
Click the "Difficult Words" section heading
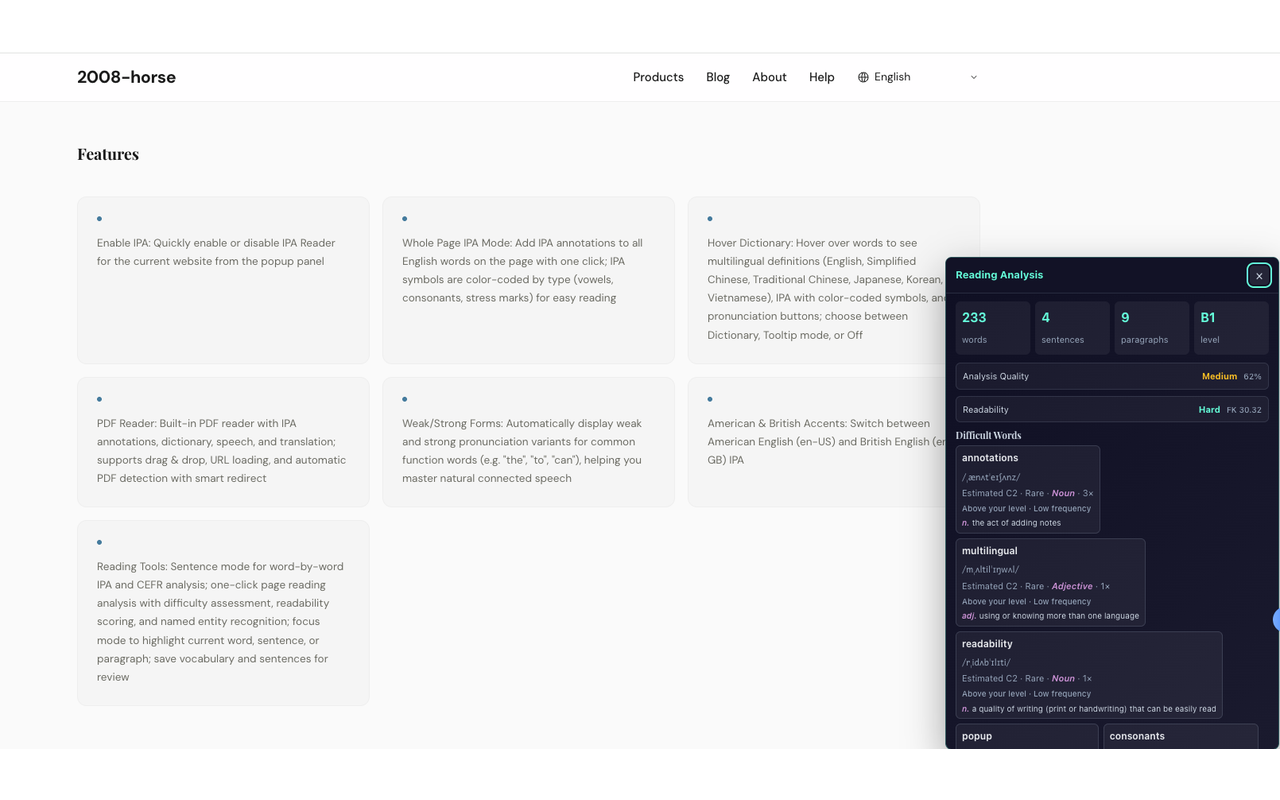(988, 435)
